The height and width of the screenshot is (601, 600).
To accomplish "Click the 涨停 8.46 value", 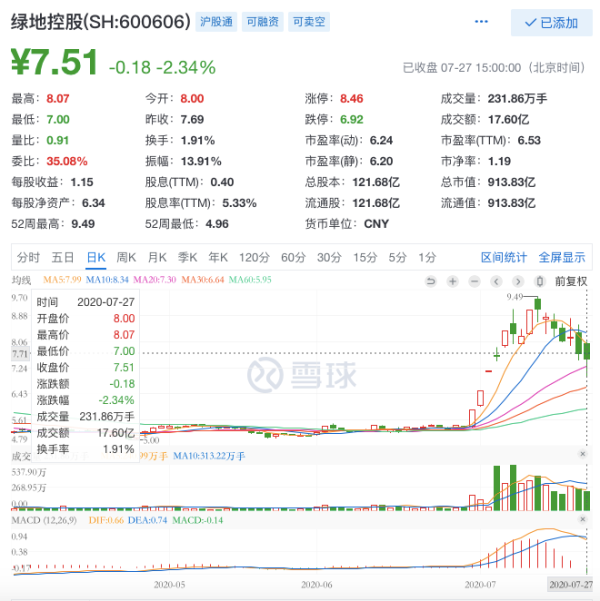I will point(352,99).
